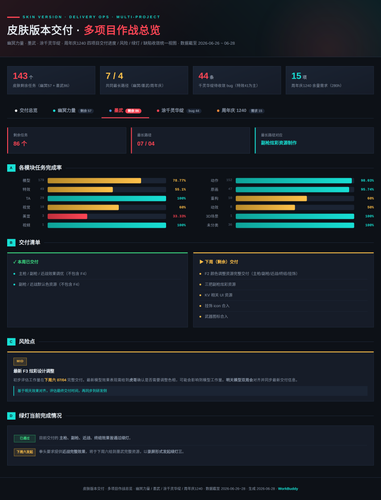The height and width of the screenshot is (500, 381).
Task: Click the 15 requirements stat card
Action: click(x=330, y=80)
